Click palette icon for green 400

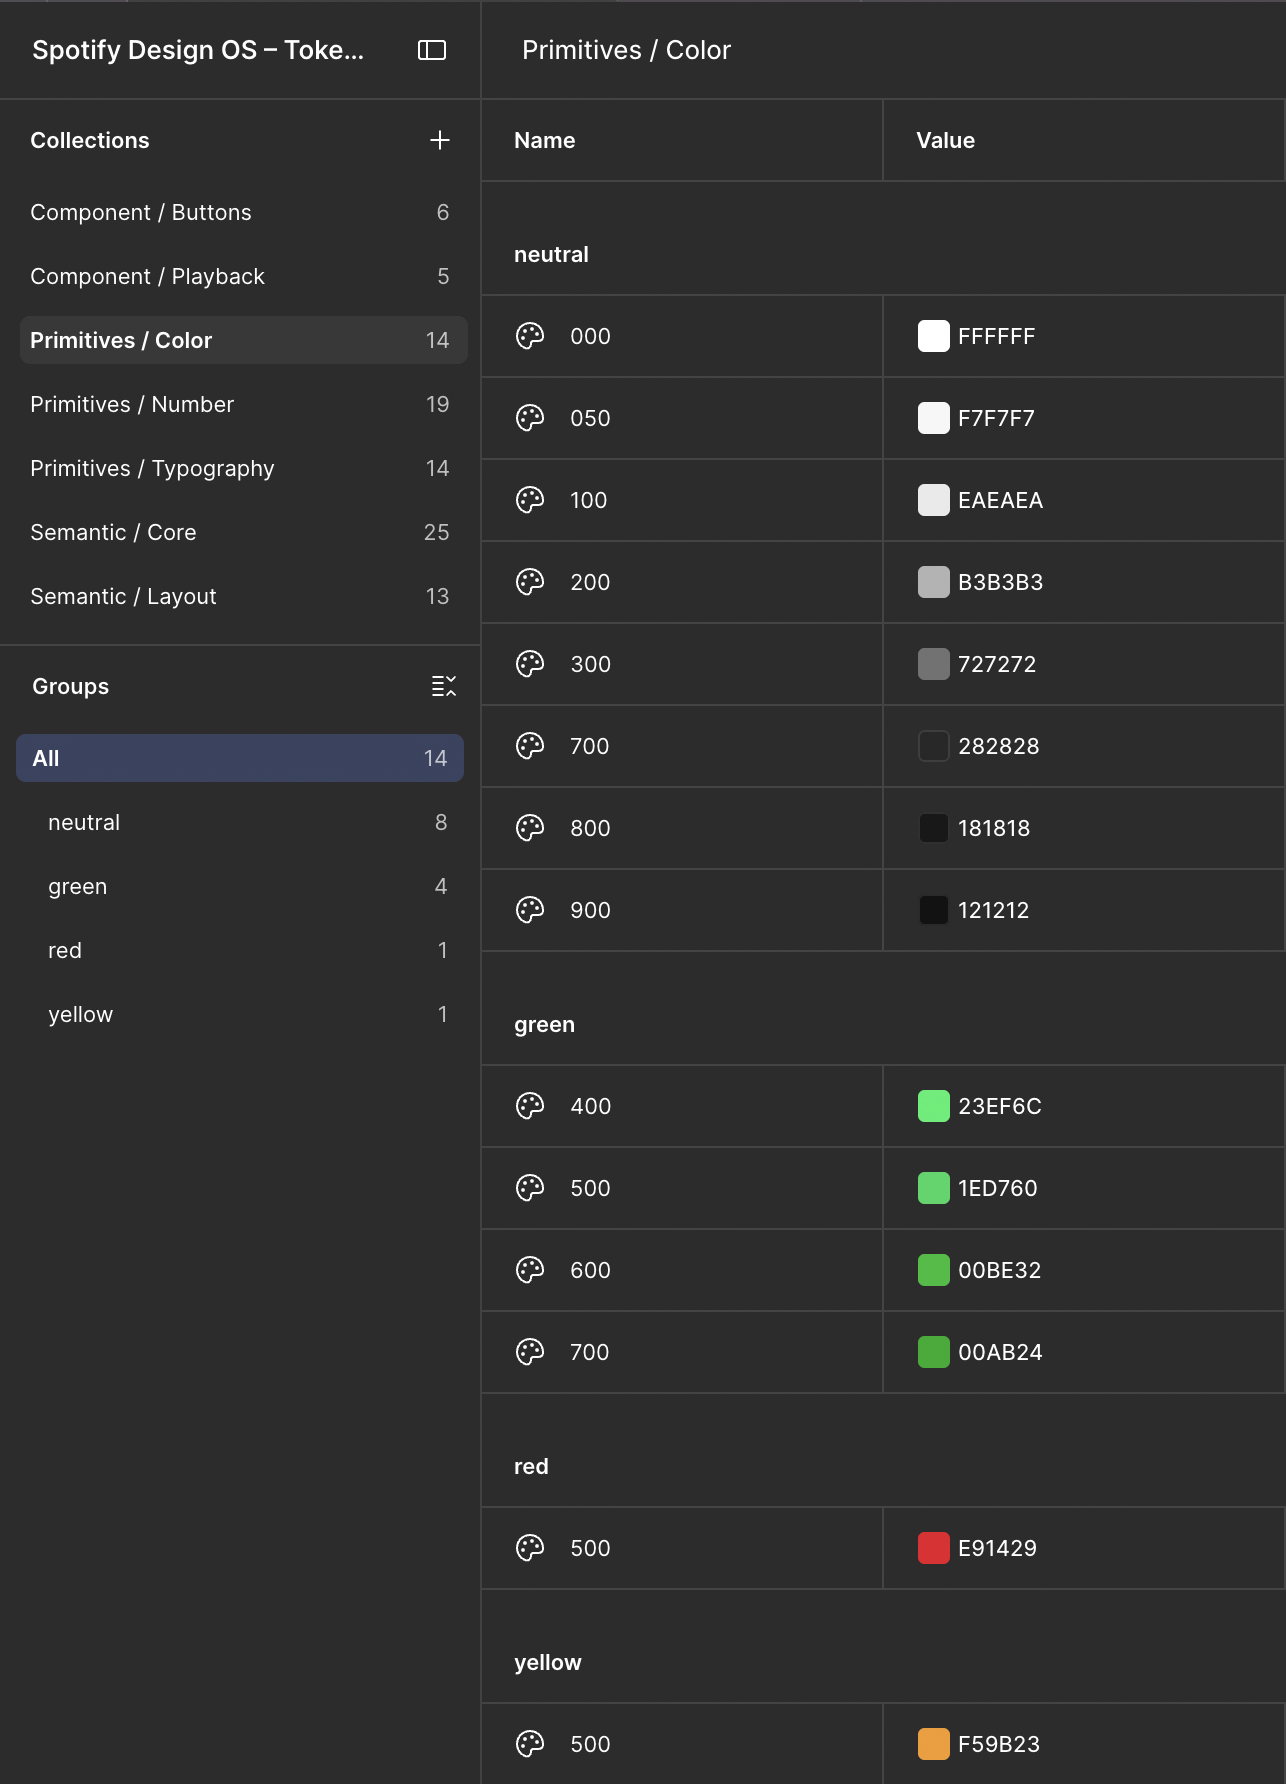coord(530,1106)
